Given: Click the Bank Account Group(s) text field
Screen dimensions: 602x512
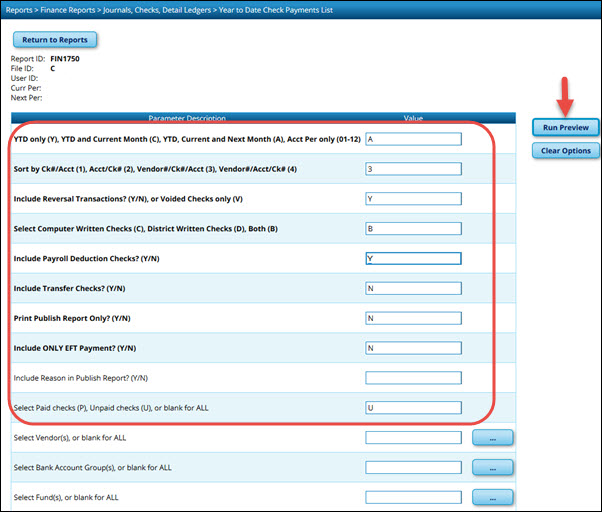Looking at the screenshot, I should (413, 468).
